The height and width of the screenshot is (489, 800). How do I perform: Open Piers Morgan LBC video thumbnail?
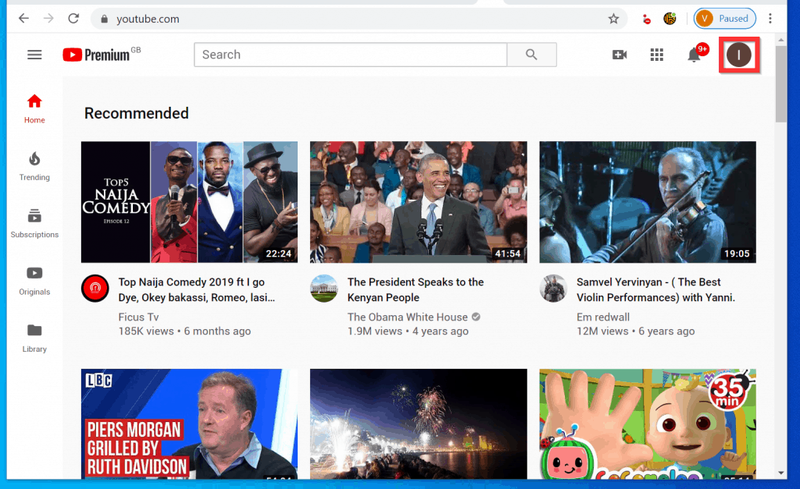pos(189,424)
